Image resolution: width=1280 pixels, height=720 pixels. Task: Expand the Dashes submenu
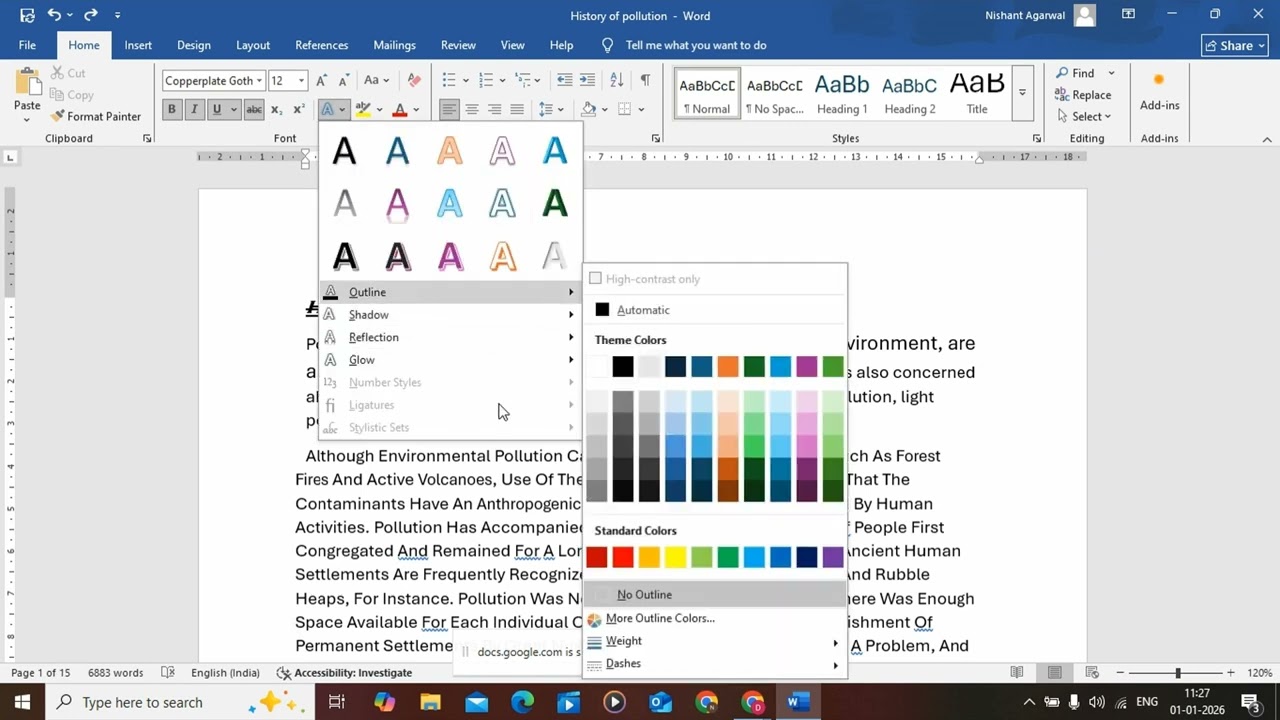(715, 664)
